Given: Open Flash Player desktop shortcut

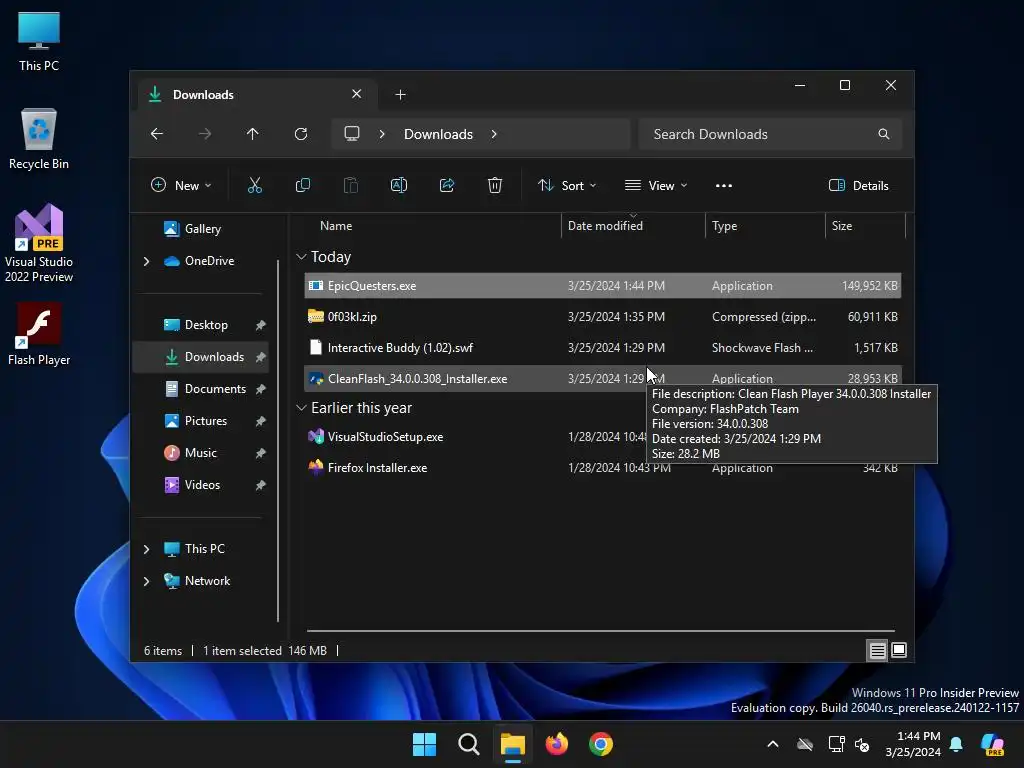Looking at the screenshot, I should pos(39,334).
